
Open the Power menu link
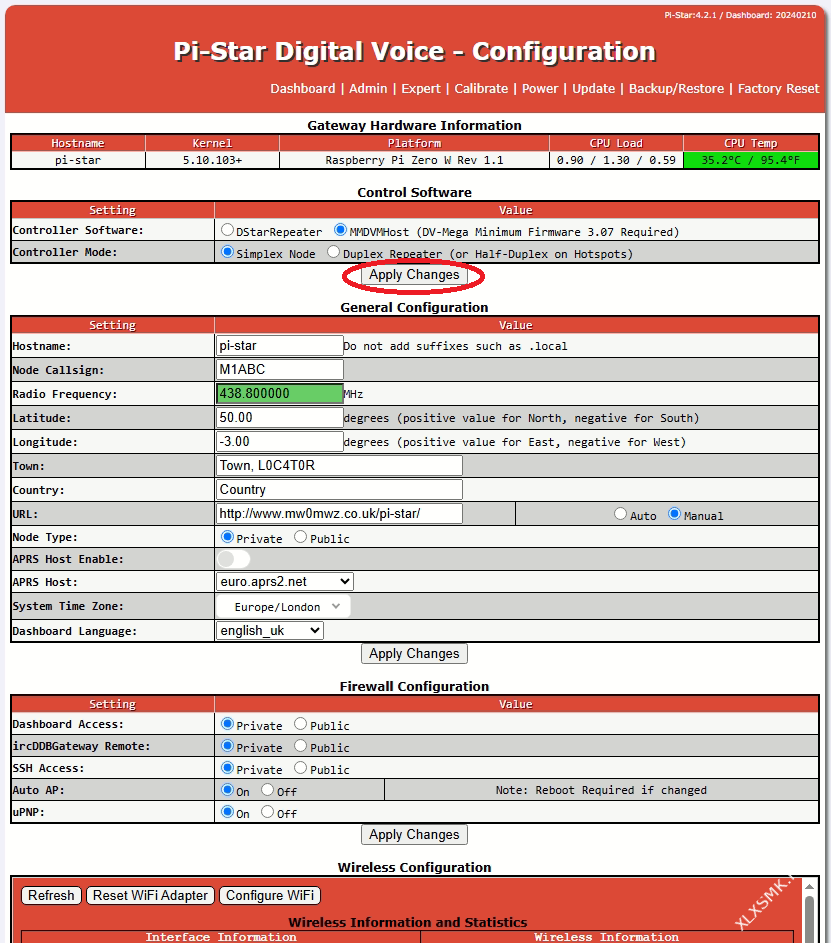click(x=540, y=88)
